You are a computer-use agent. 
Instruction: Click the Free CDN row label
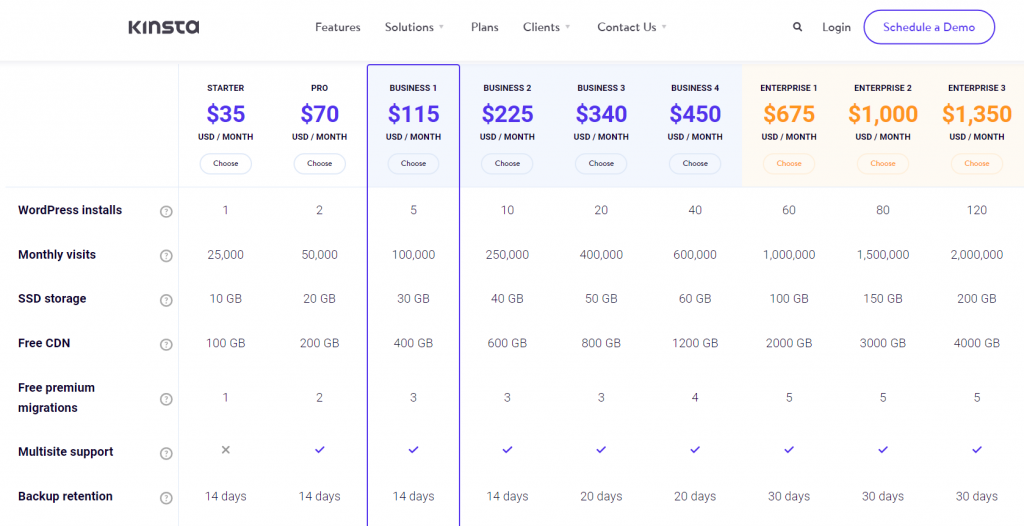tap(44, 343)
